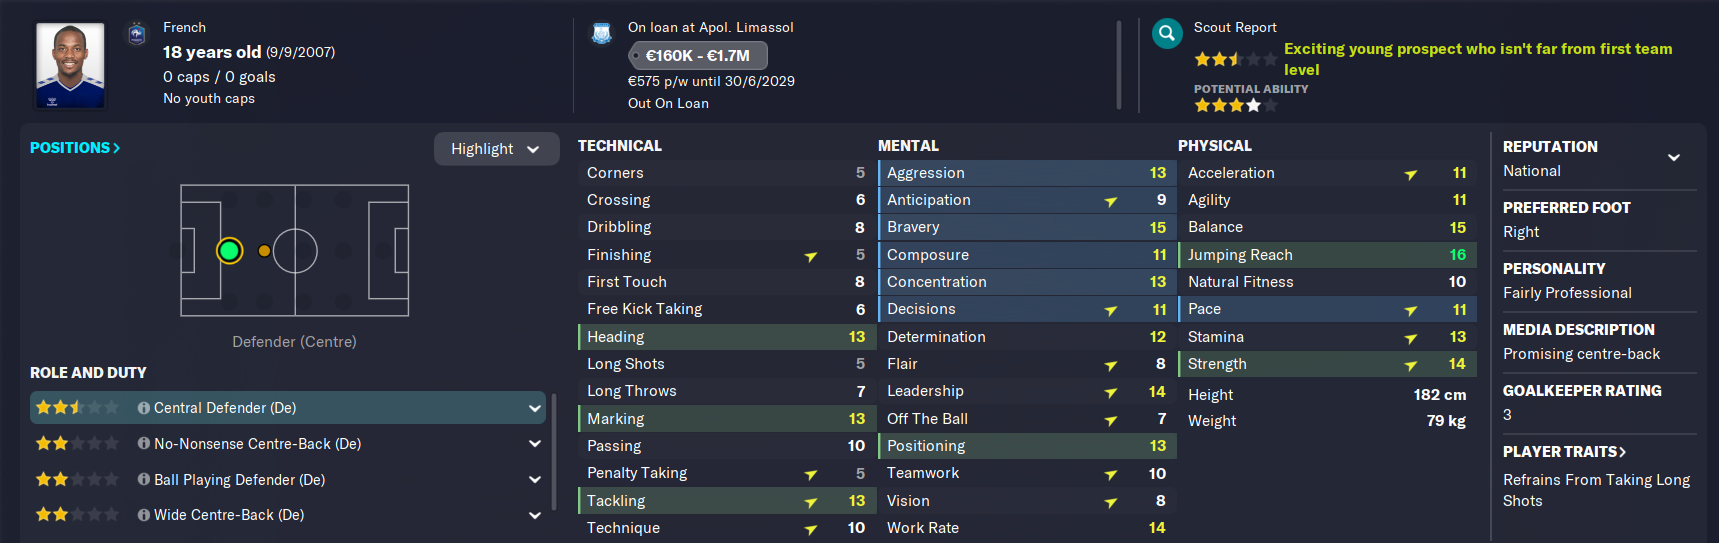
Task: Expand the Reputation section chevron
Action: click(1674, 158)
